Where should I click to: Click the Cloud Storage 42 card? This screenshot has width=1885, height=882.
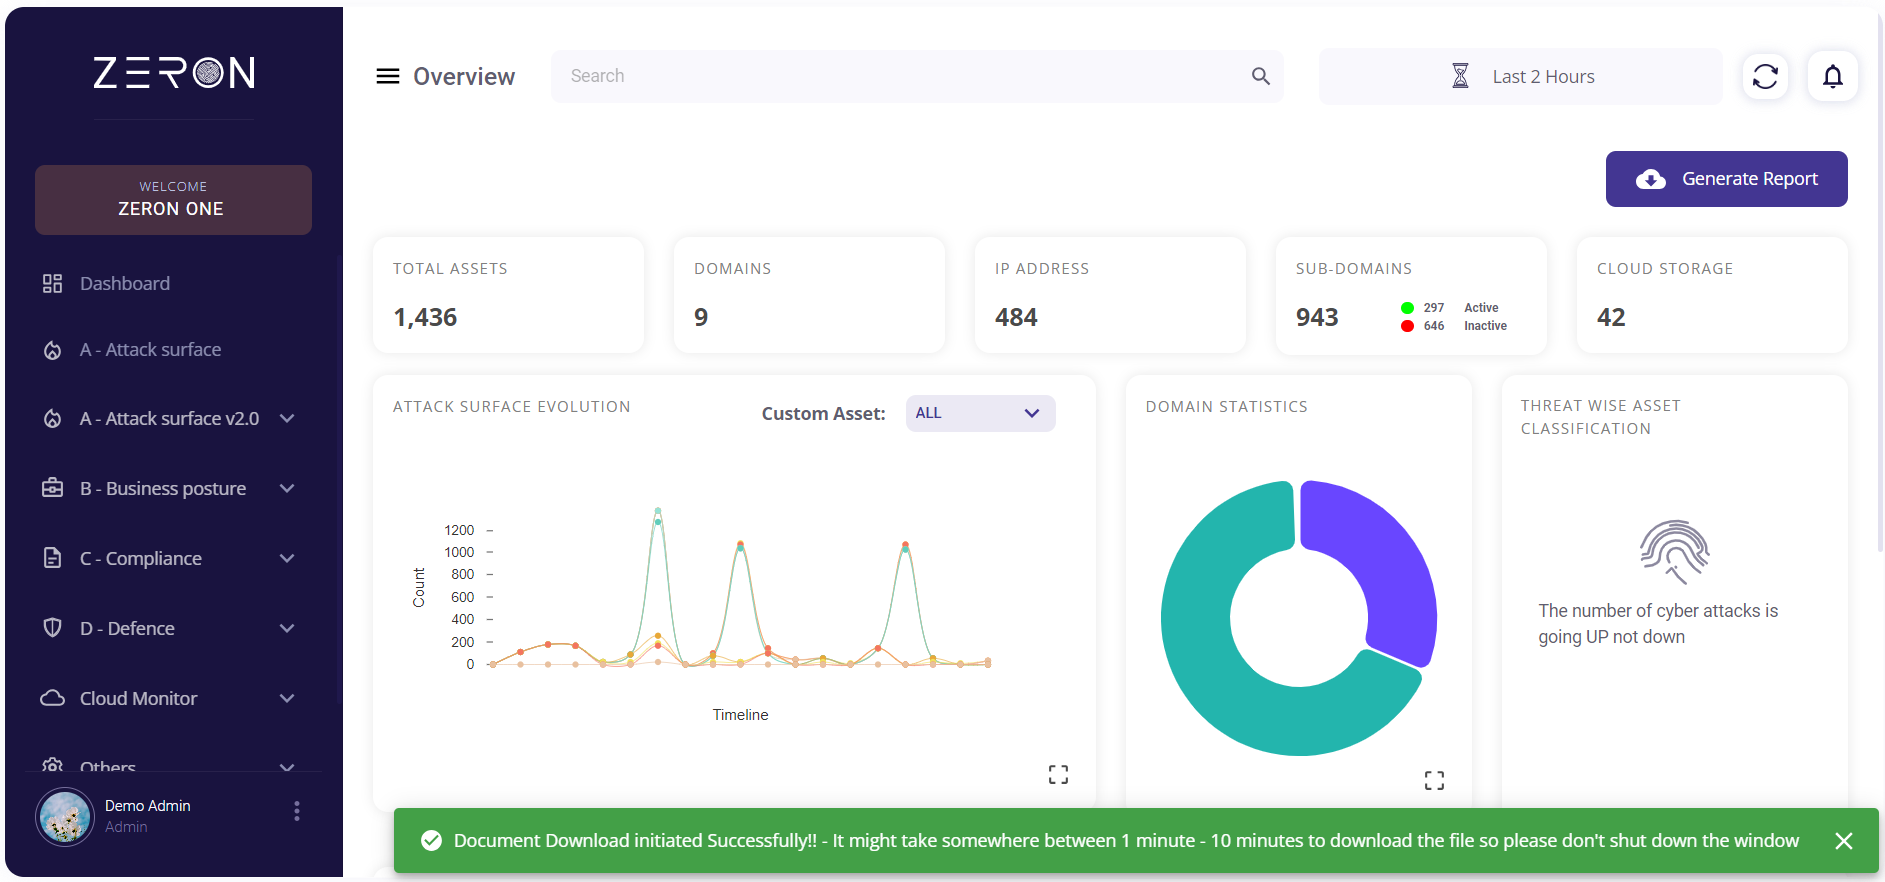(1712, 295)
